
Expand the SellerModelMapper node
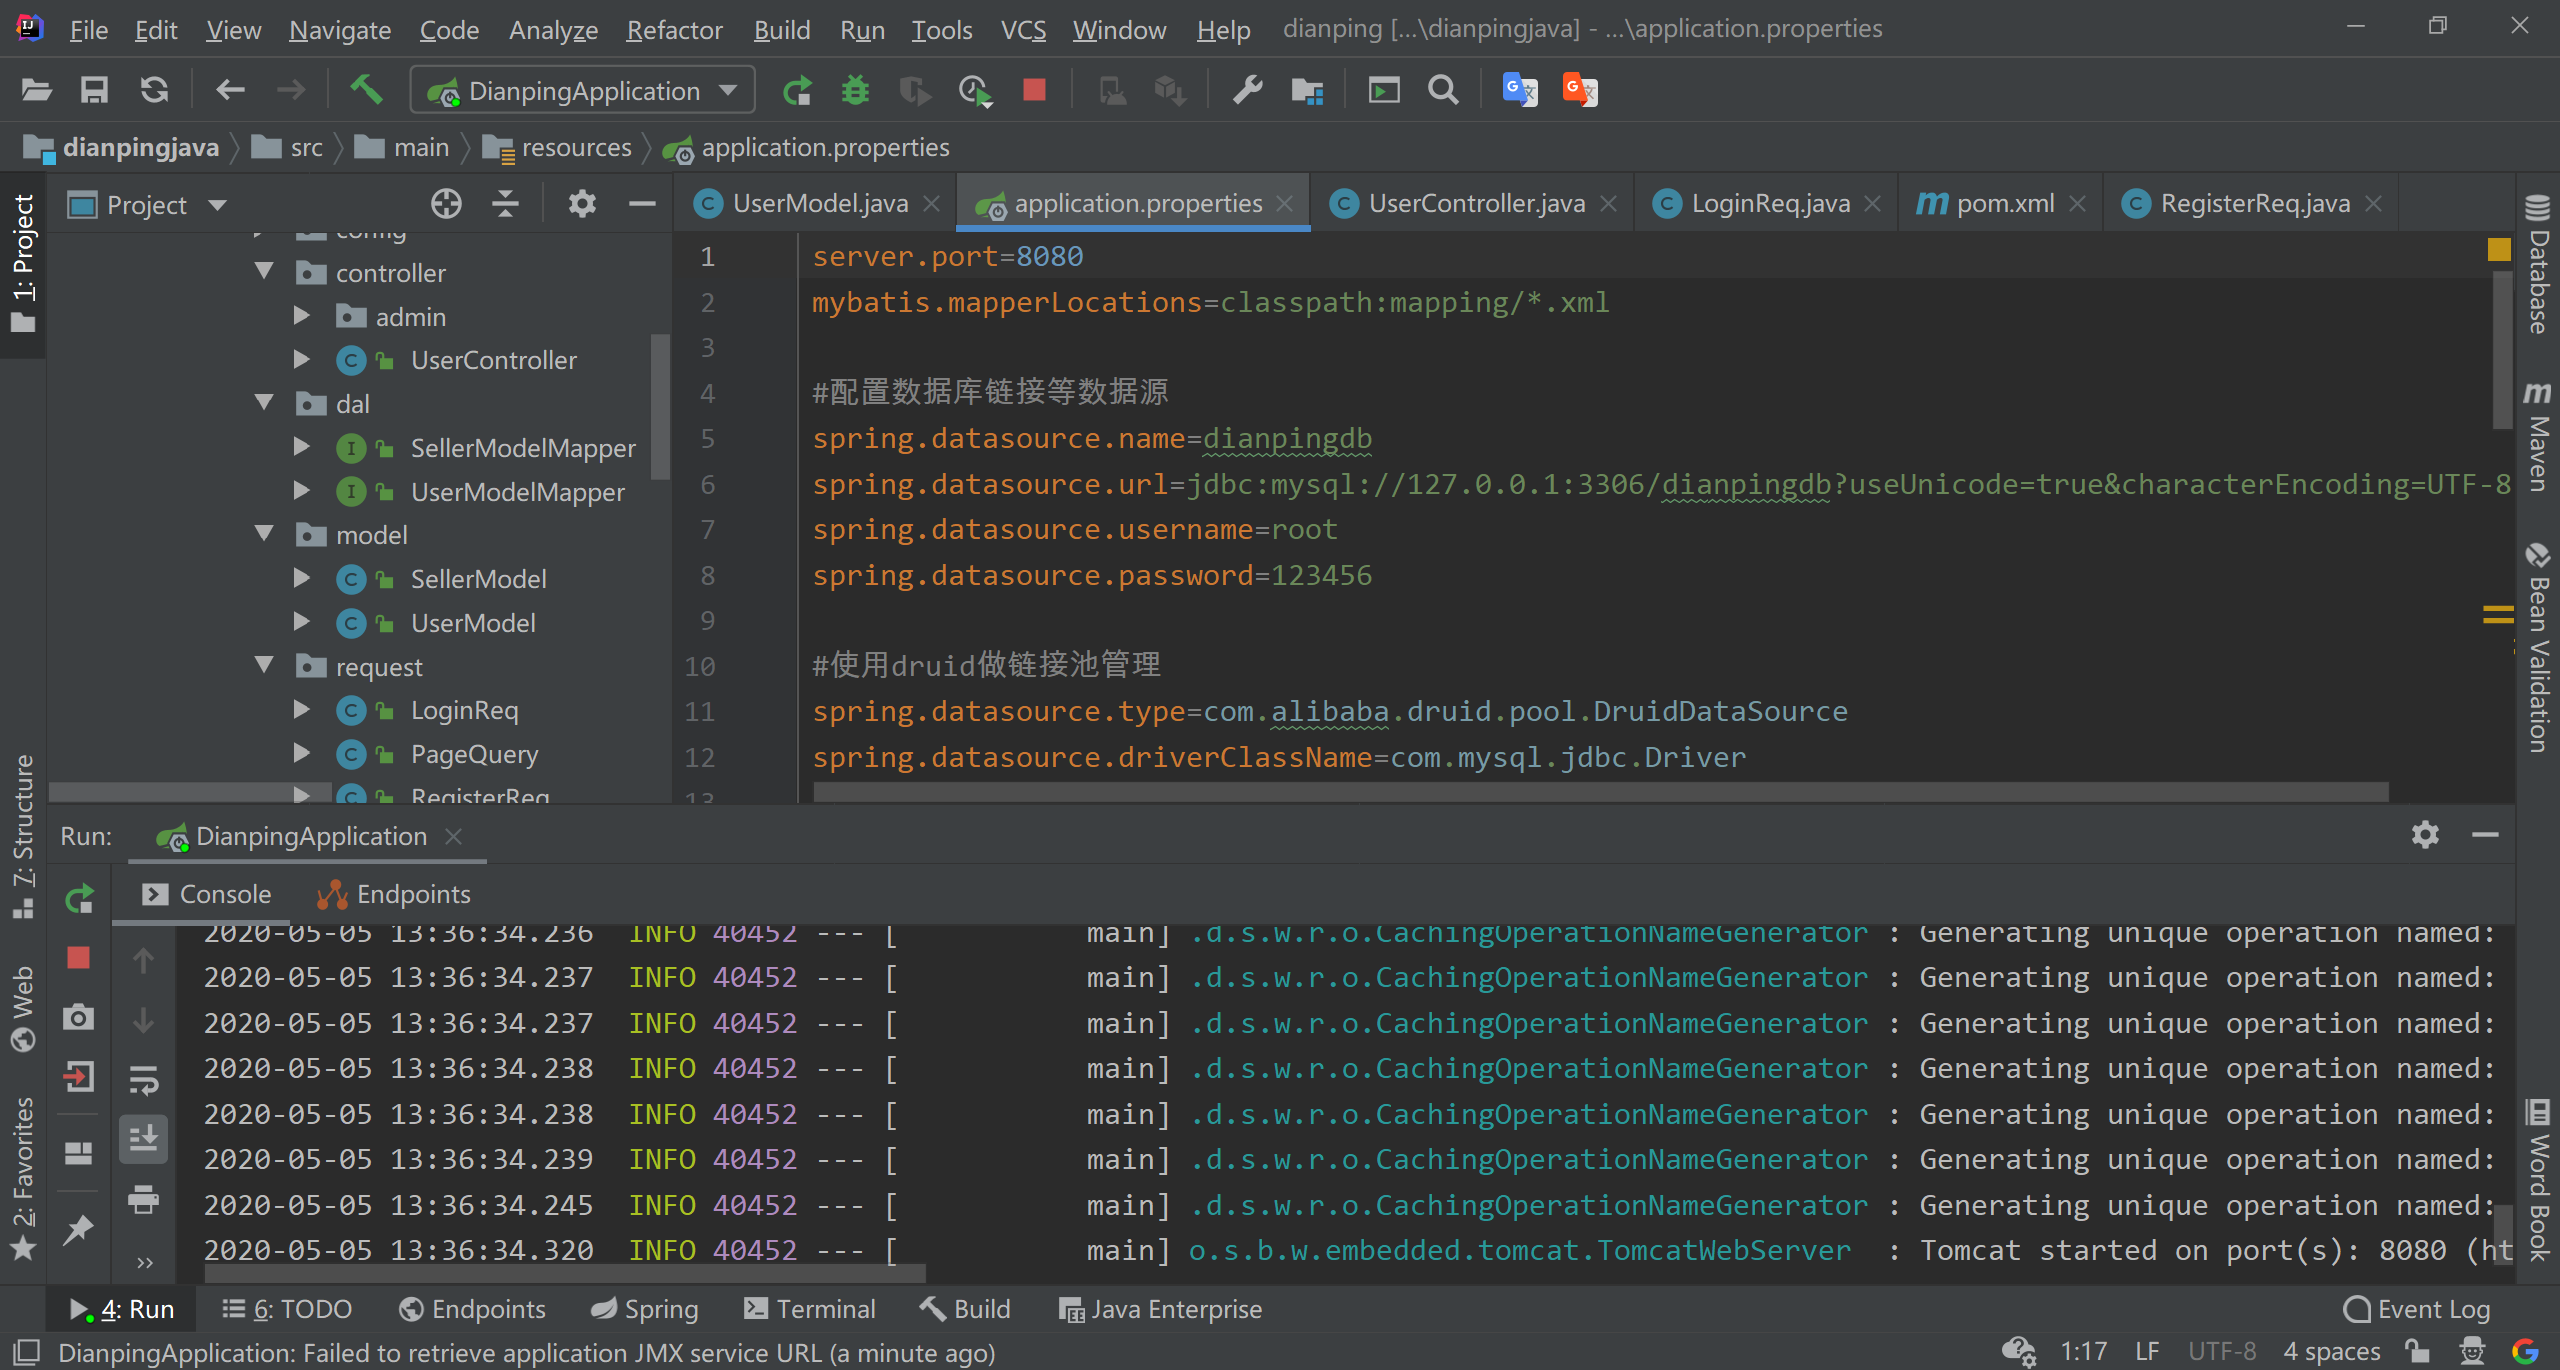[x=301, y=447]
